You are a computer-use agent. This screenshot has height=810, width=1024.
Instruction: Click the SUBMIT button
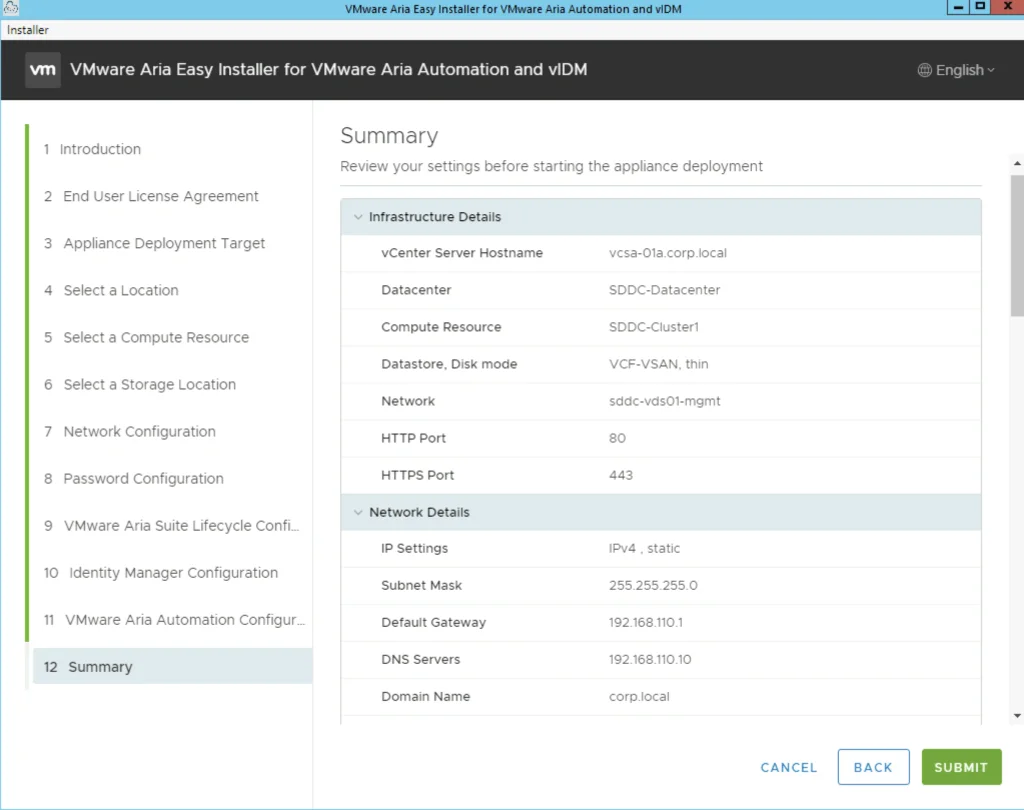[x=961, y=767]
